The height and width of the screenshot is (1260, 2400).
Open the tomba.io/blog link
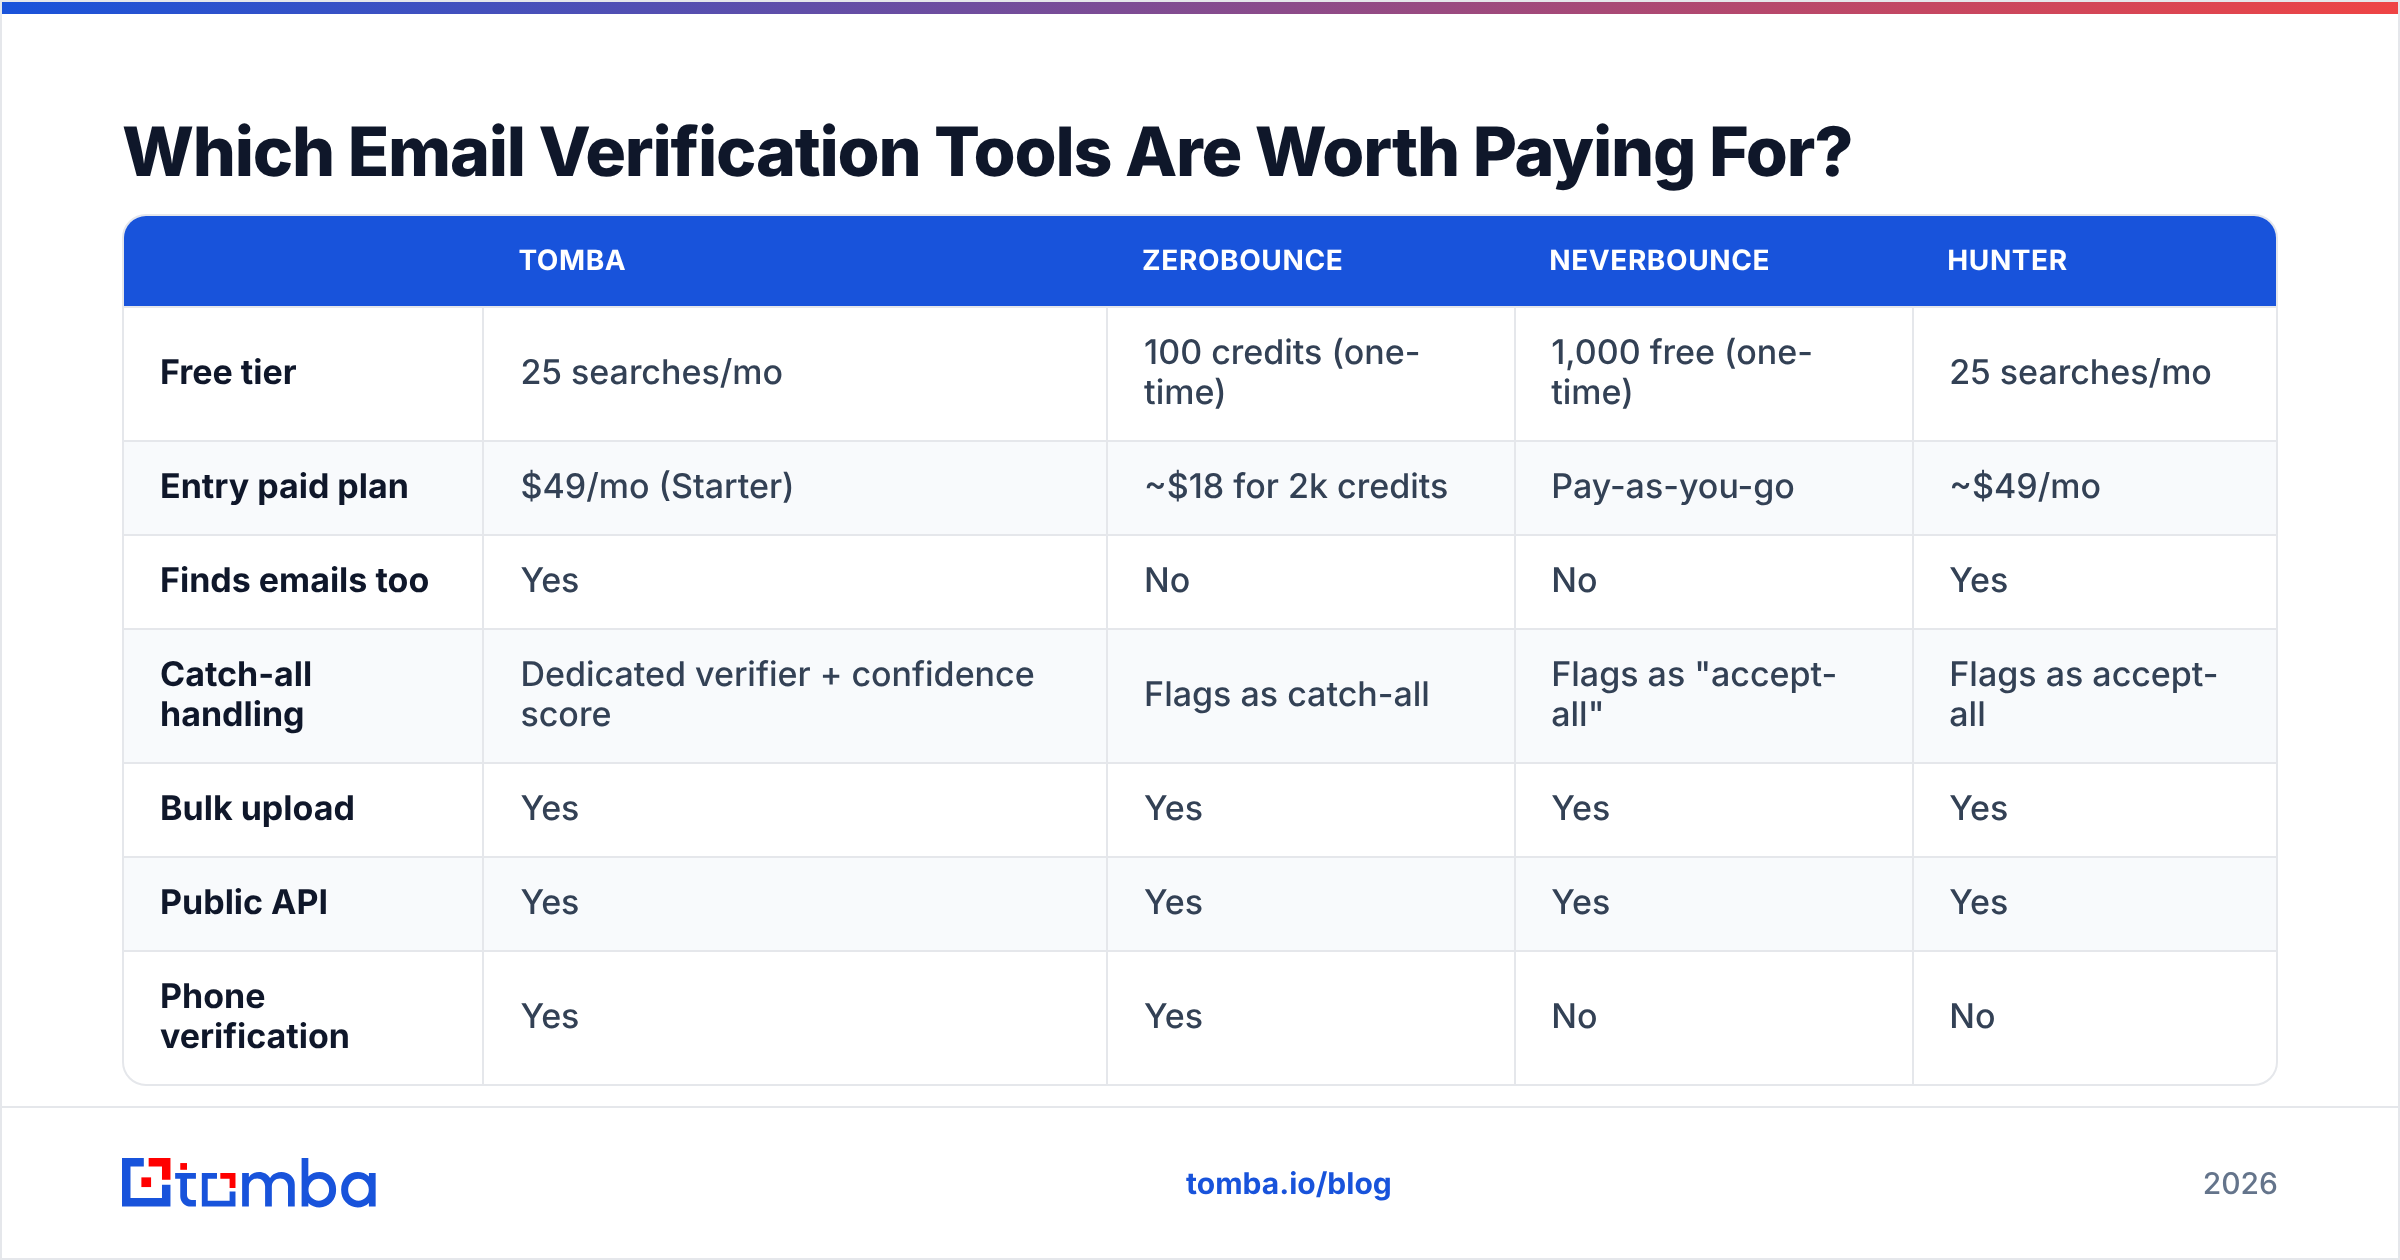coord(1288,1184)
